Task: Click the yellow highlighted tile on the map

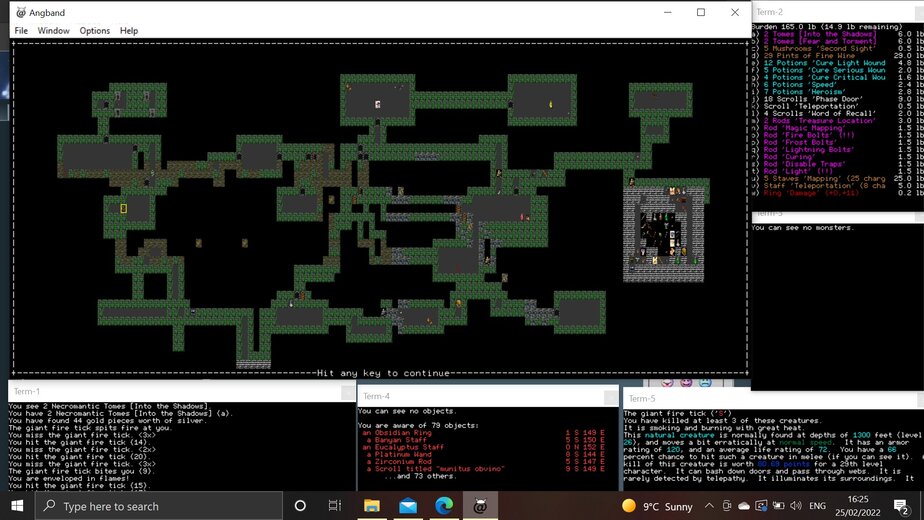Action: (124, 208)
